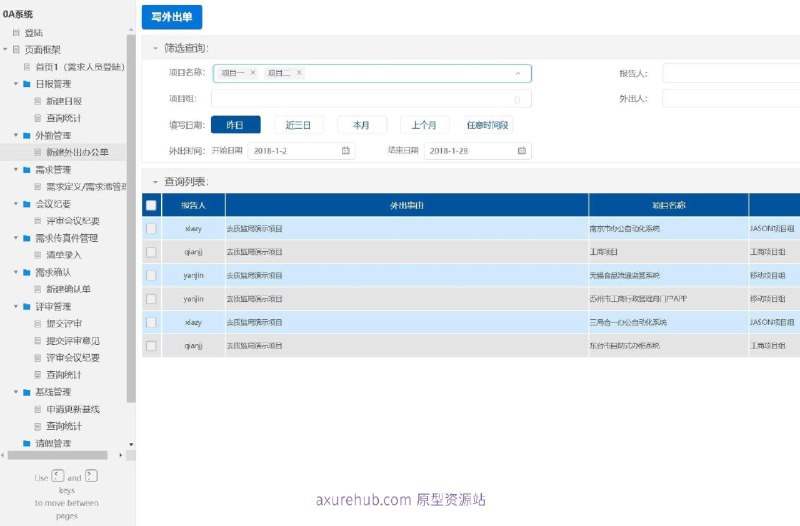This screenshot has height=526, width=800.
Task: Click the 日报管理 folder icon
Action: tap(27, 84)
